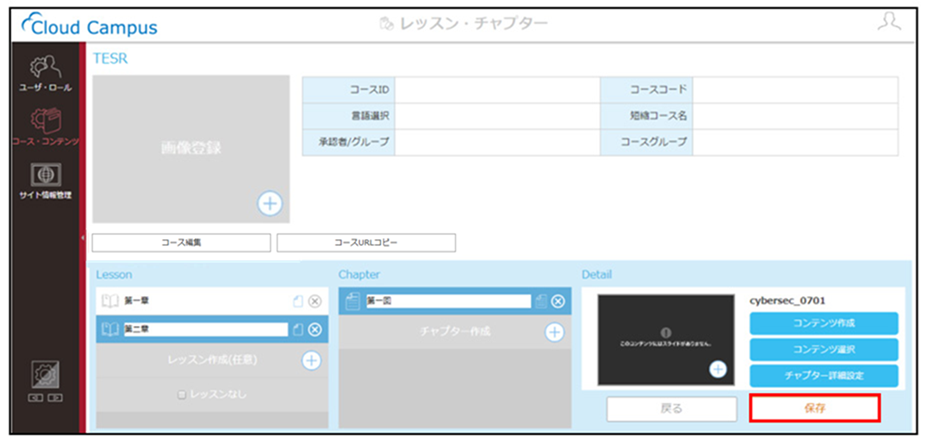Delete the 第一章 lesson with its X icon
This screenshot has width=925, height=444.
coord(315,301)
